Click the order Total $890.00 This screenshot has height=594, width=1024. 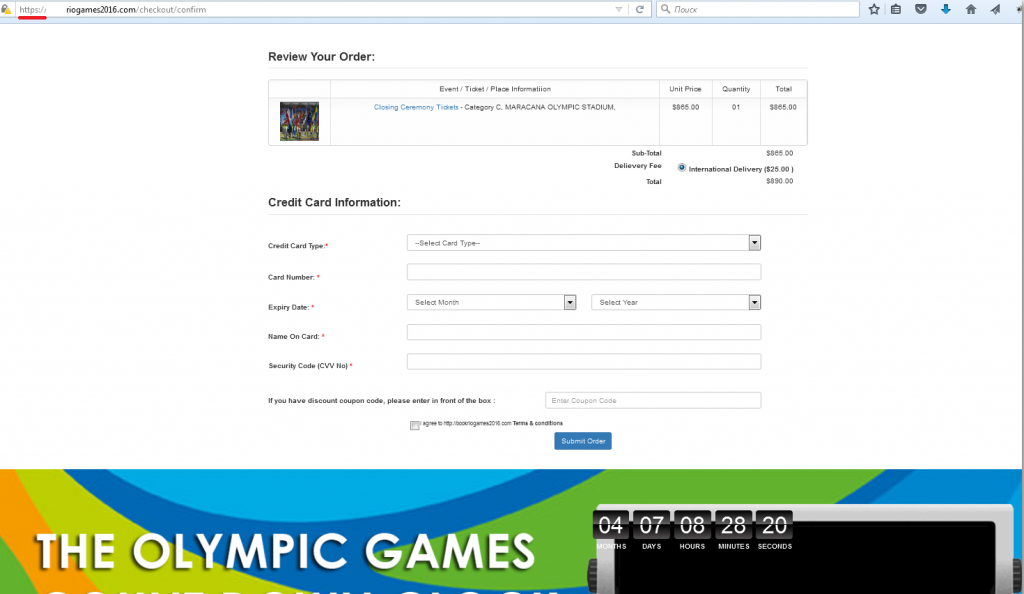[x=780, y=181]
